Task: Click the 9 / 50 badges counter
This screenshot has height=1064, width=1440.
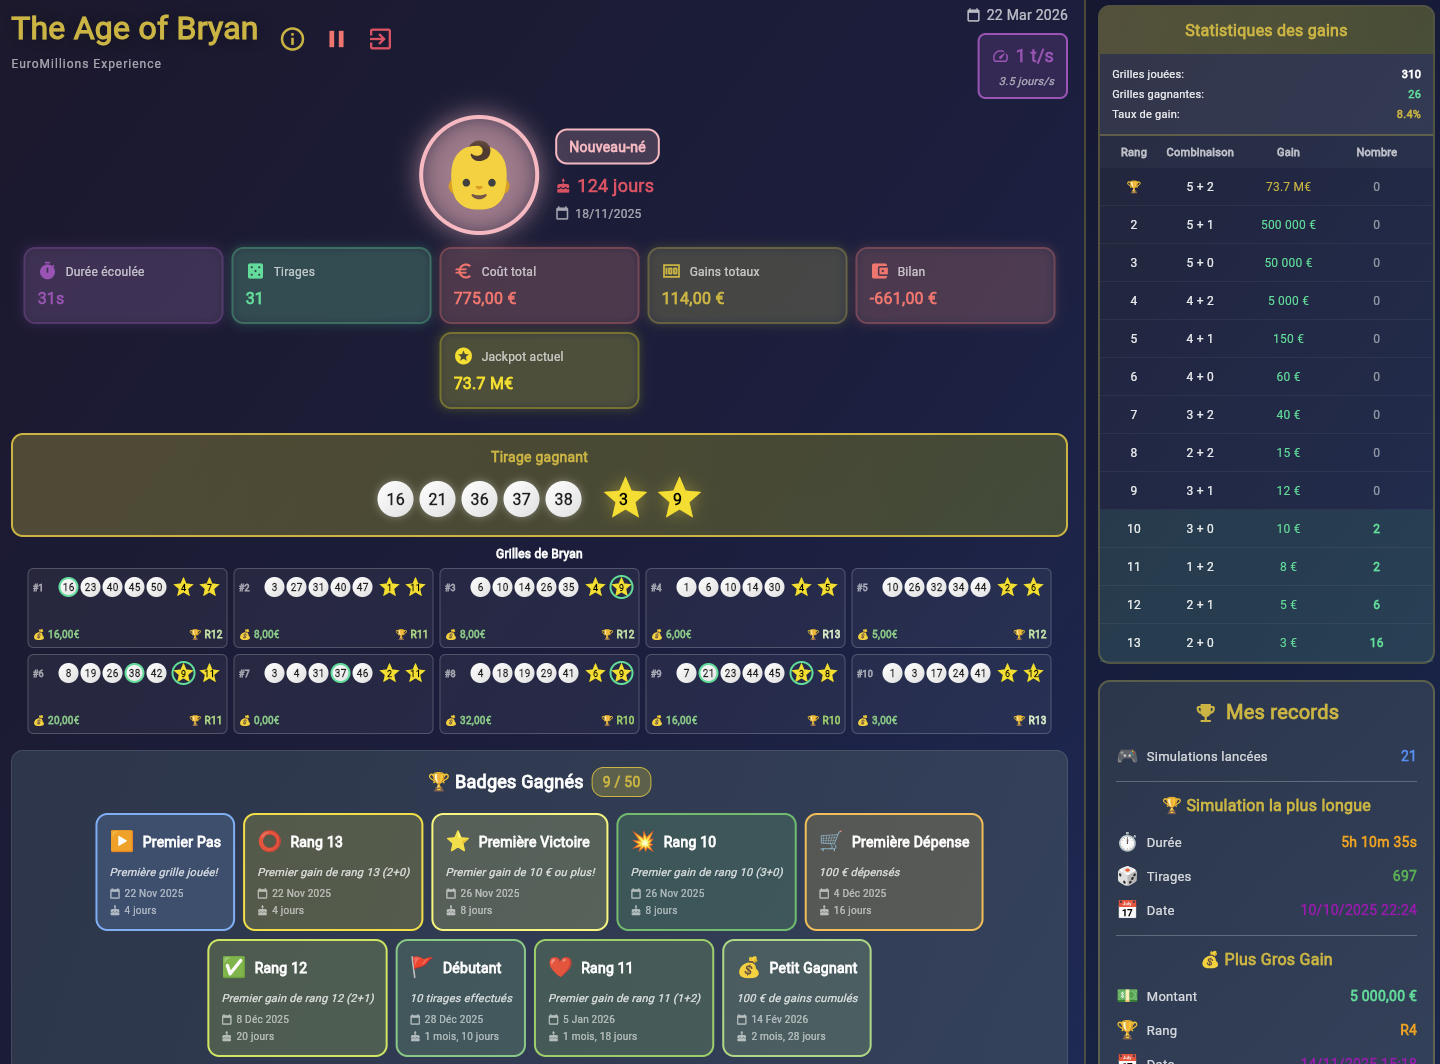Action: (621, 782)
